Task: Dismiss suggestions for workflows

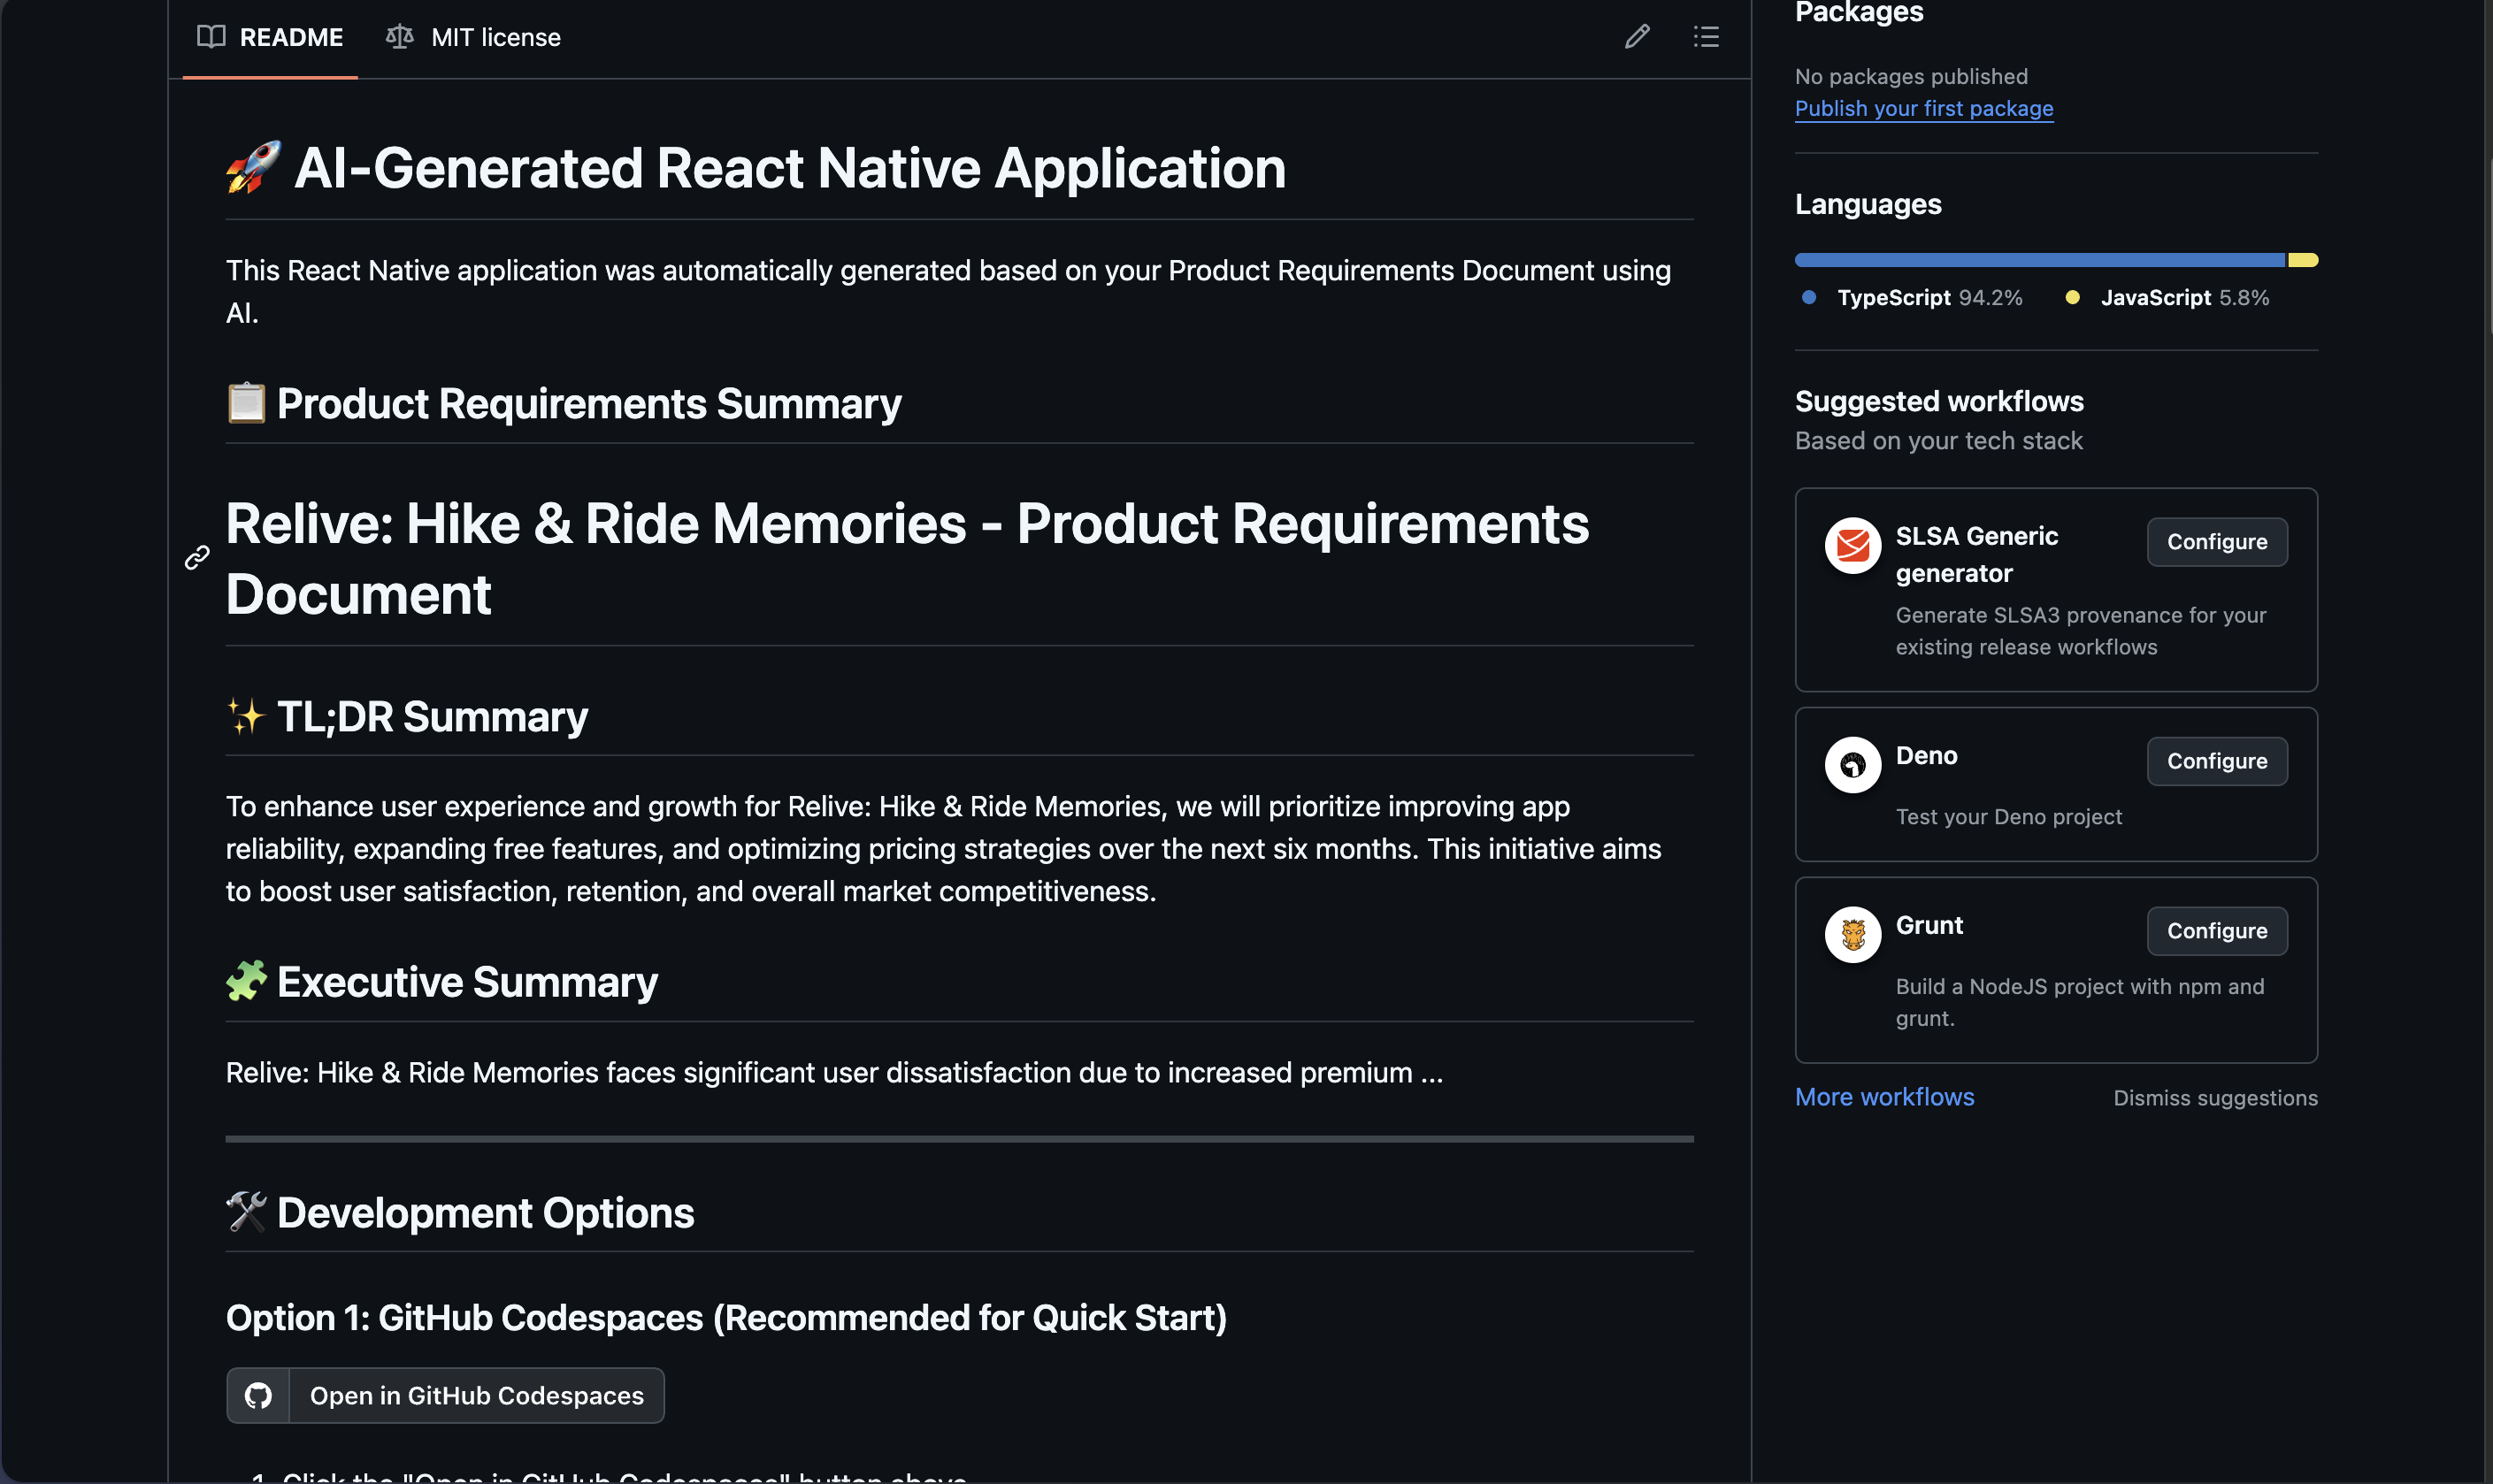Action: point(2214,1098)
